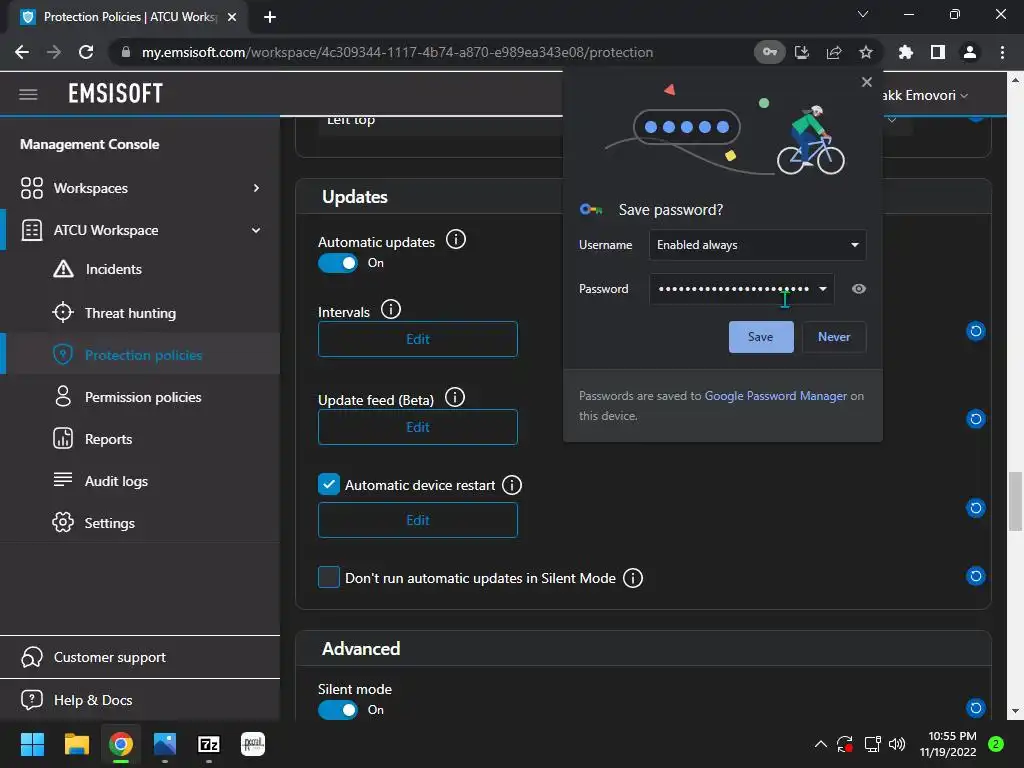Open the Google Password Manager link
1024x768 pixels.
click(x=775, y=396)
